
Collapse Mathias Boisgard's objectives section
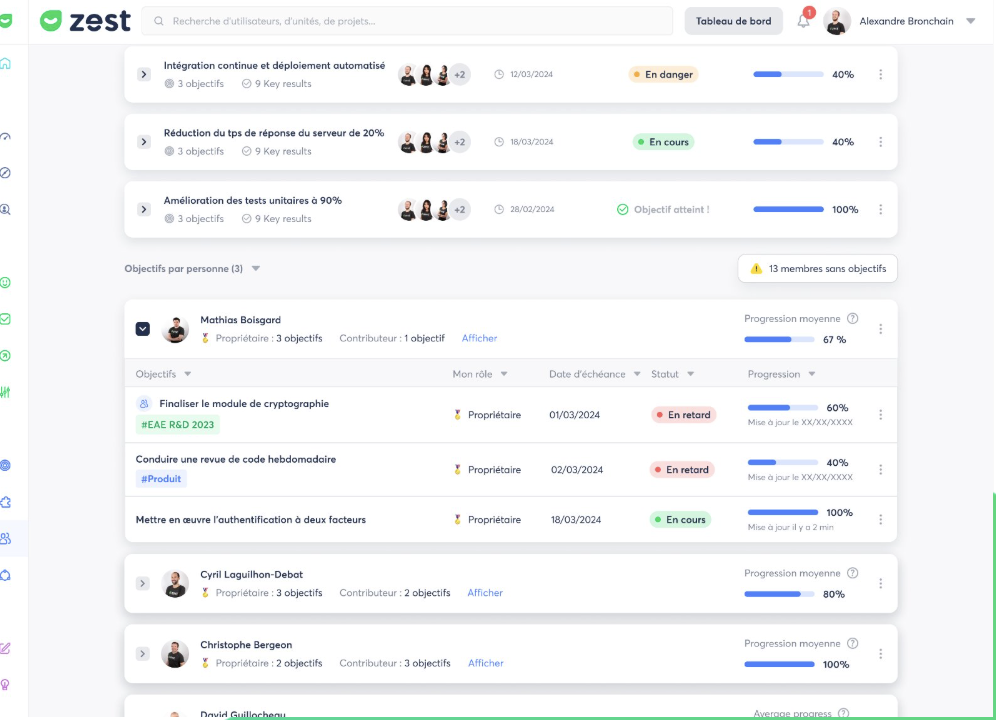coord(143,329)
